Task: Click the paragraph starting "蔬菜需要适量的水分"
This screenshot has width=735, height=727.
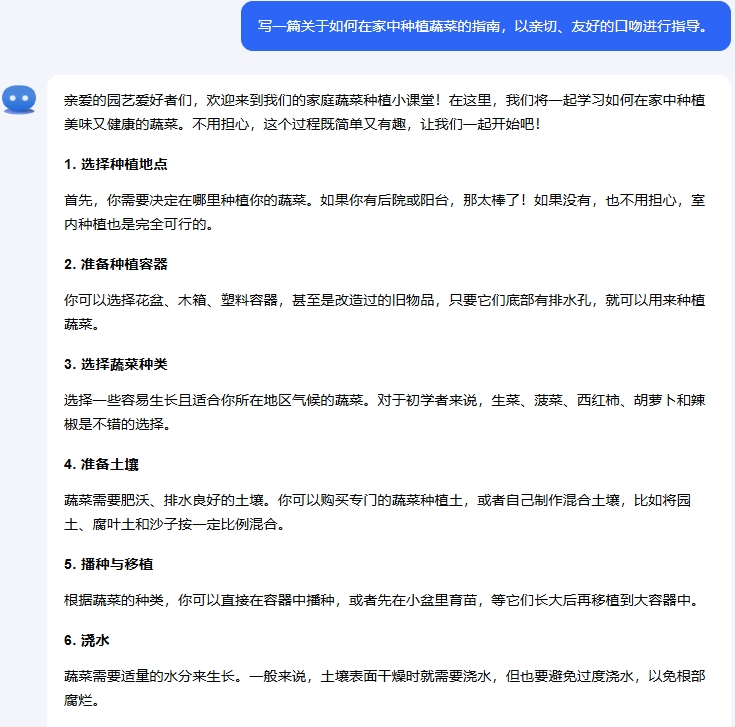Action: [x=384, y=688]
